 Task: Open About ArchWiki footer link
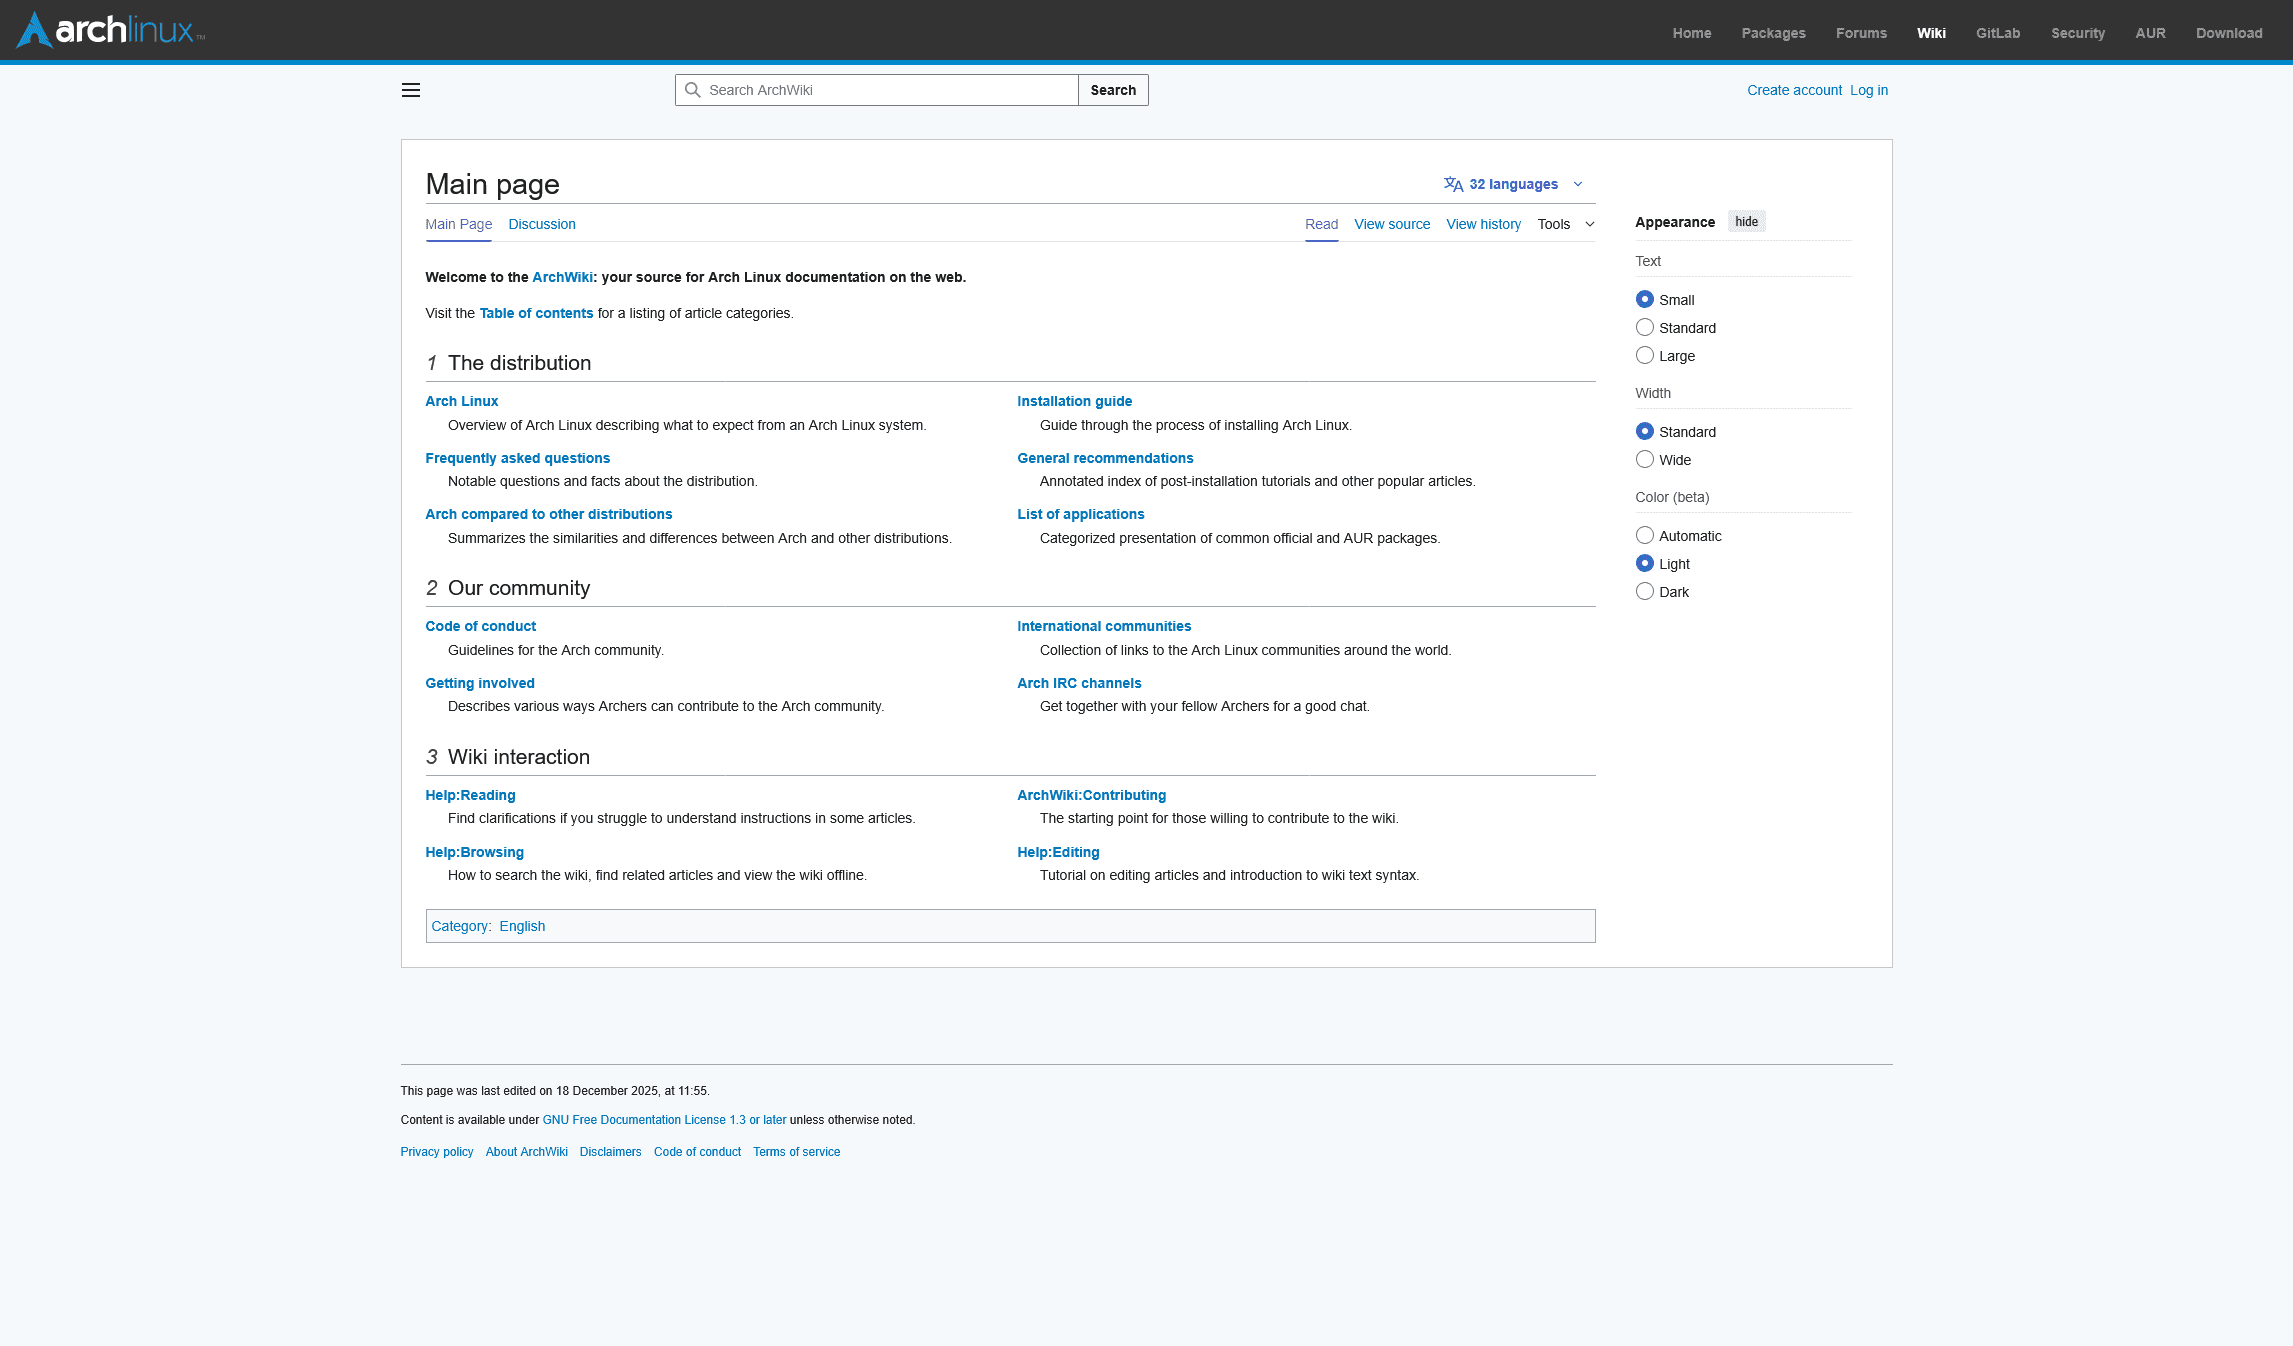point(527,1152)
